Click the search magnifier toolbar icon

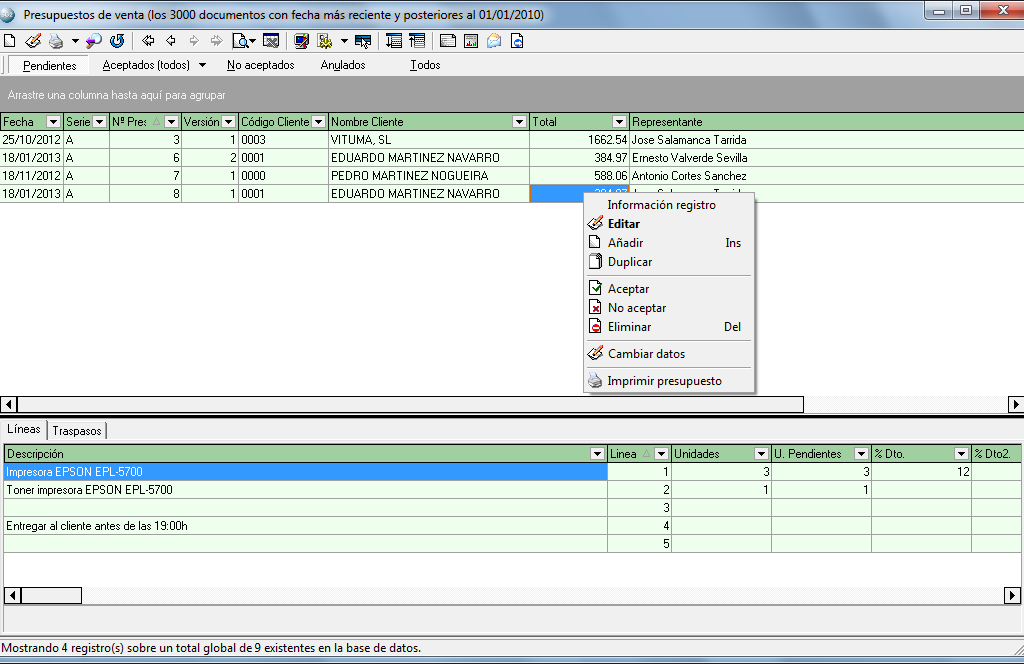pos(93,41)
